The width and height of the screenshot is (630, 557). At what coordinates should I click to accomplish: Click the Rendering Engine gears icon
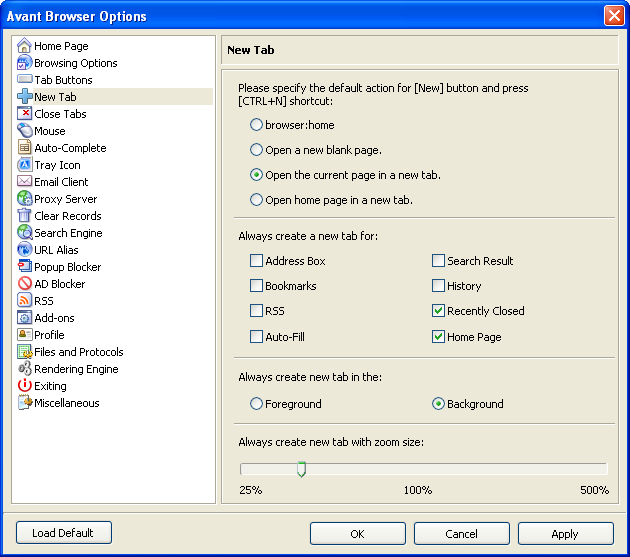(24, 369)
